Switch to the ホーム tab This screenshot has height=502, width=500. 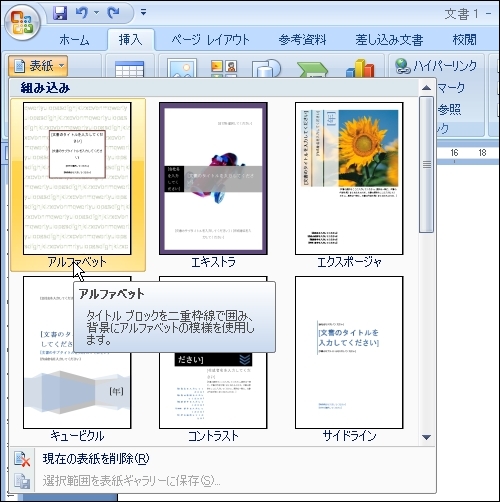click(74, 40)
